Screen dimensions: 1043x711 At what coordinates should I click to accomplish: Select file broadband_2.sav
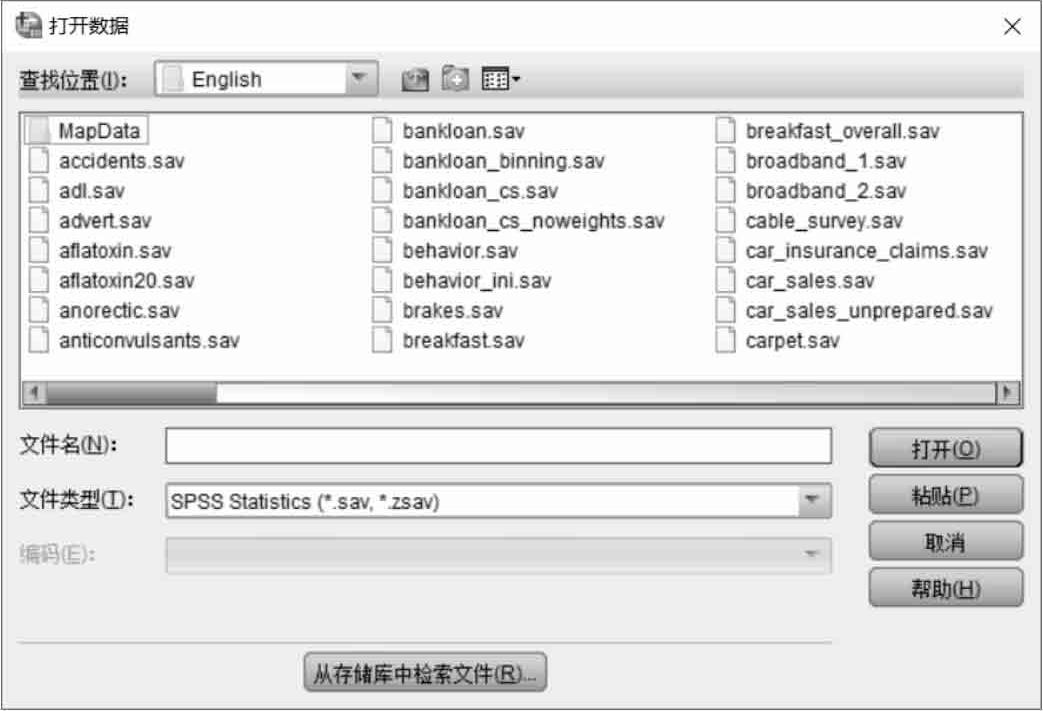point(812,191)
